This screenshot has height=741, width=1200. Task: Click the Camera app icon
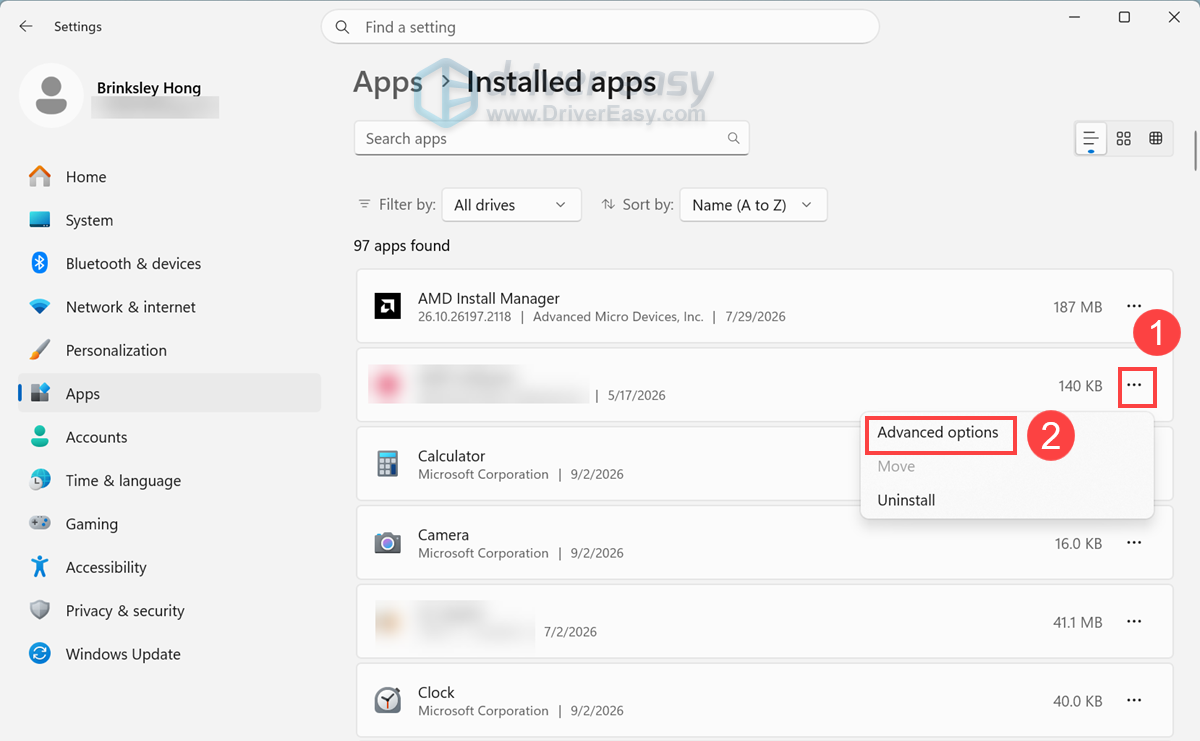coord(387,543)
